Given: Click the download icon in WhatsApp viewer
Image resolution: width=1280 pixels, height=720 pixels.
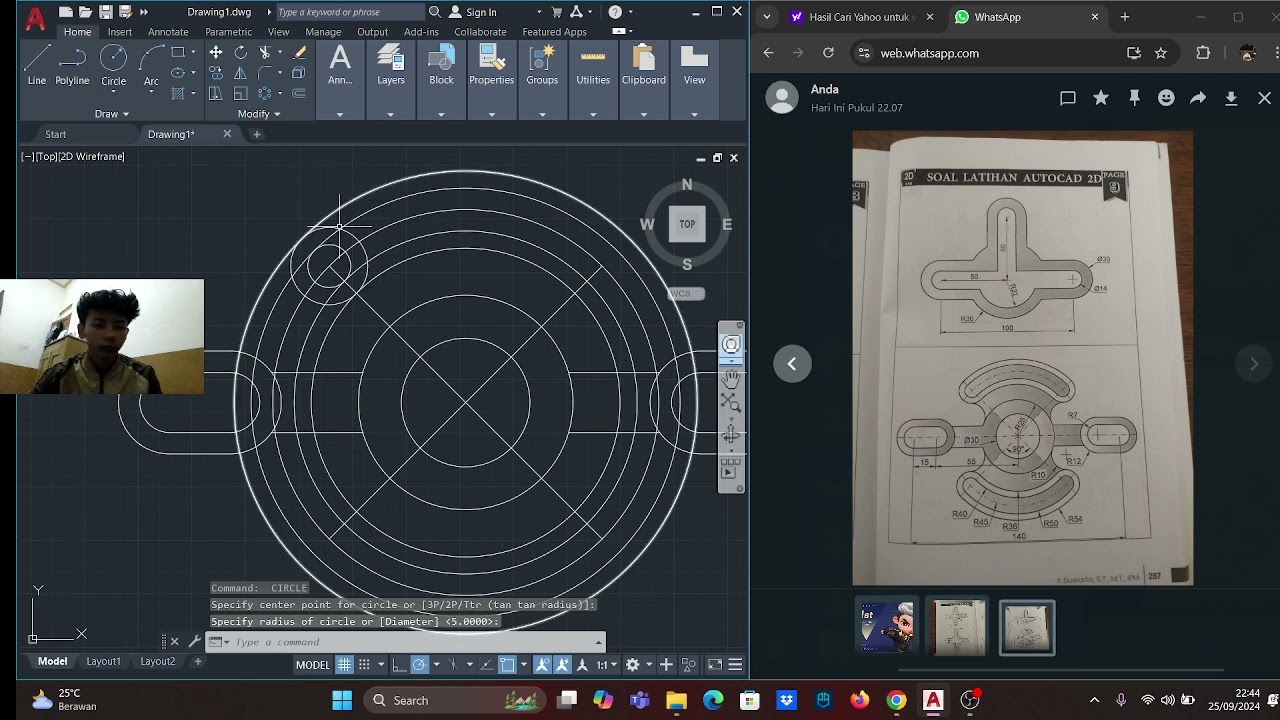Looking at the screenshot, I should [1231, 98].
